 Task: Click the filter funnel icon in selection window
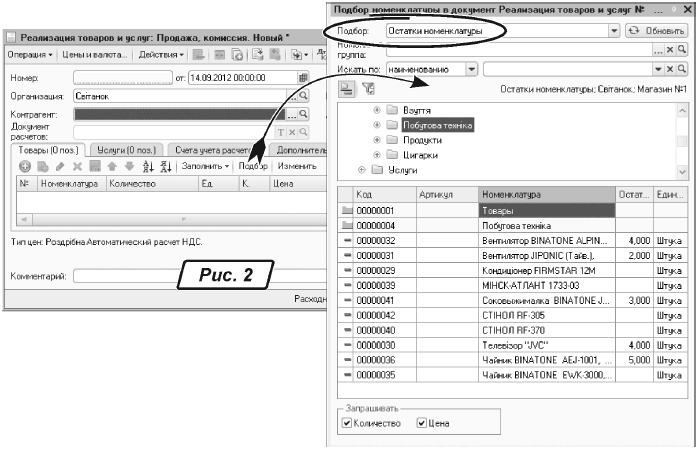(369, 89)
